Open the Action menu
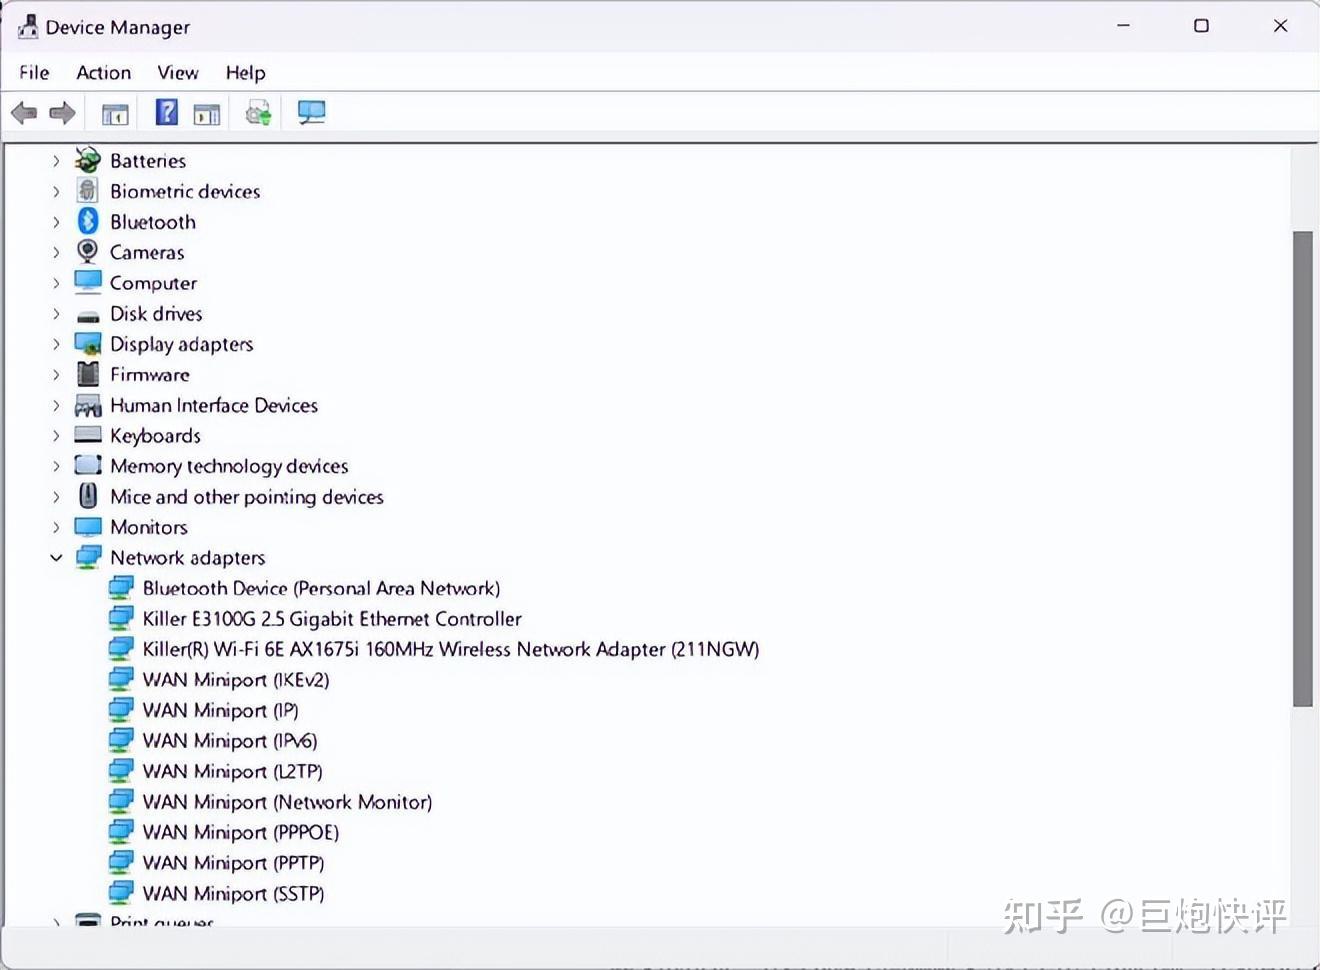The width and height of the screenshot is (1320, 970). pyautogui.click(x=104, y=72)
